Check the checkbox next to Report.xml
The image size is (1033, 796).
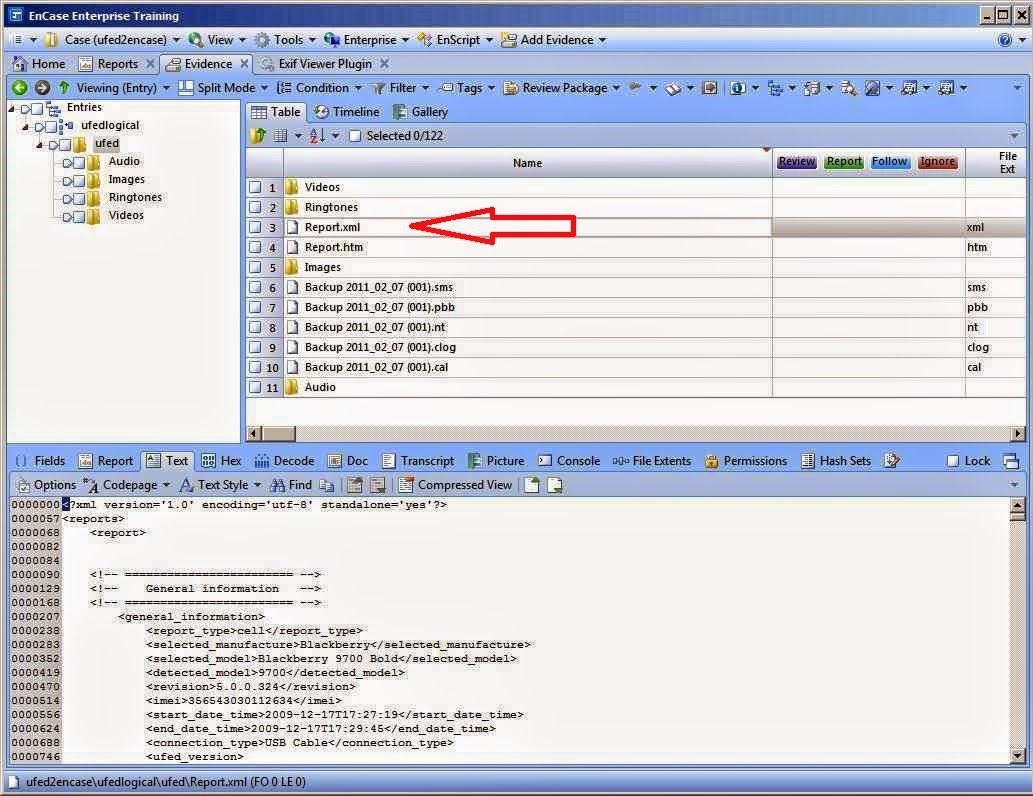pyautogui.click(x=256, y=227)
